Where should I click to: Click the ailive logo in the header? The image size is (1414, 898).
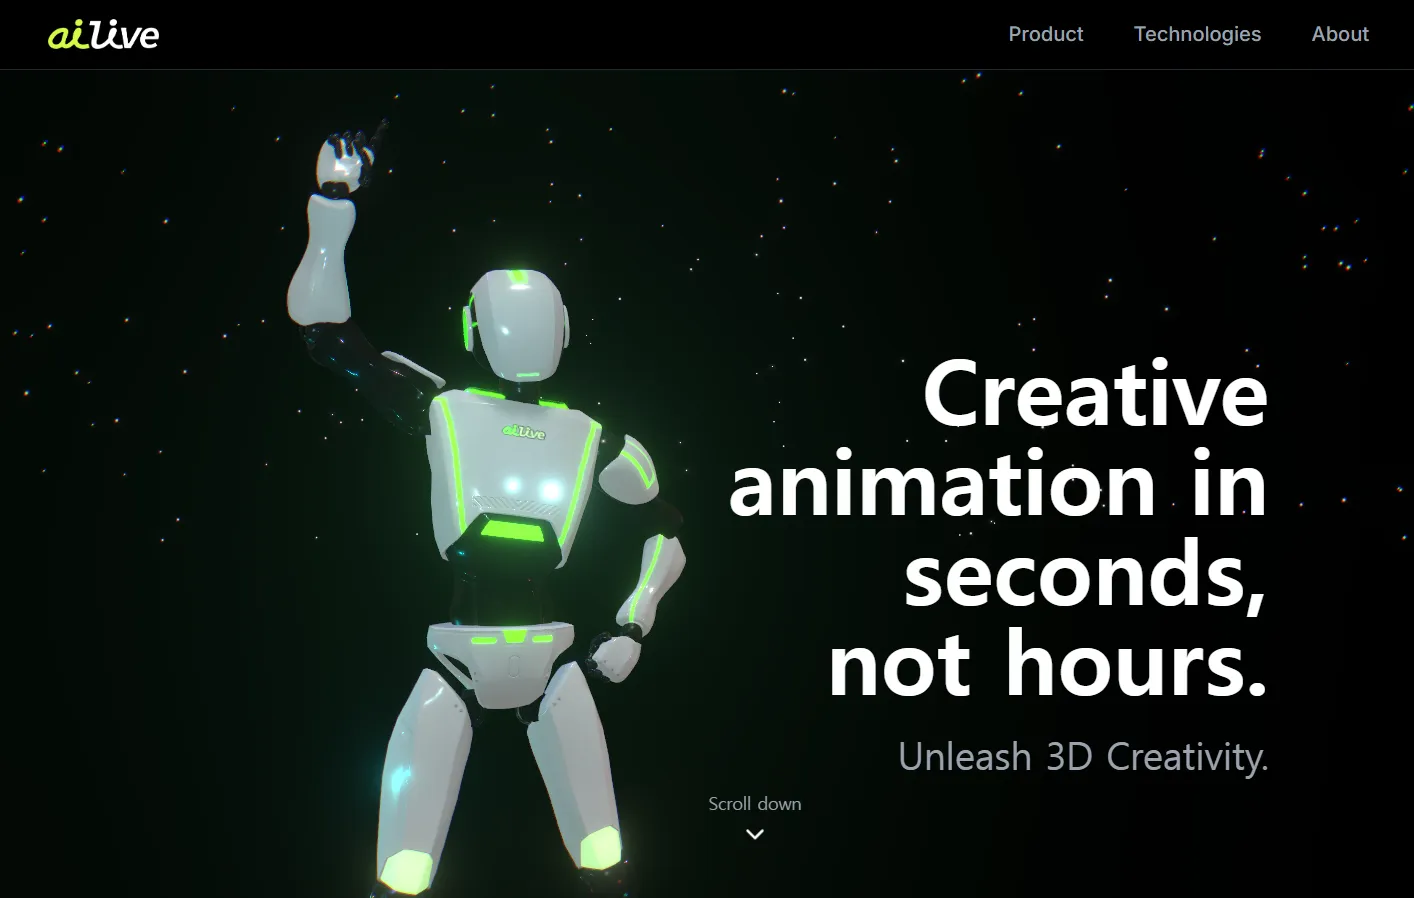click(x=104, y=35)
